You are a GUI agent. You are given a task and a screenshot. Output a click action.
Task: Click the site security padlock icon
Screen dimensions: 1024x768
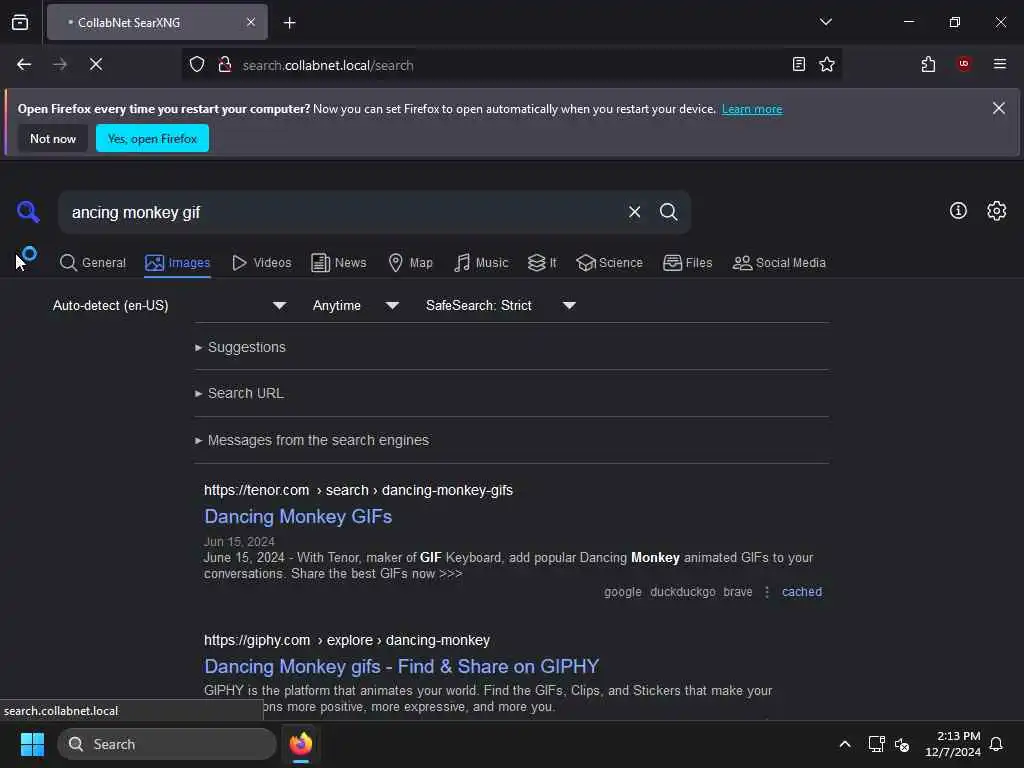pyautogui.click(x=225, y=64)
